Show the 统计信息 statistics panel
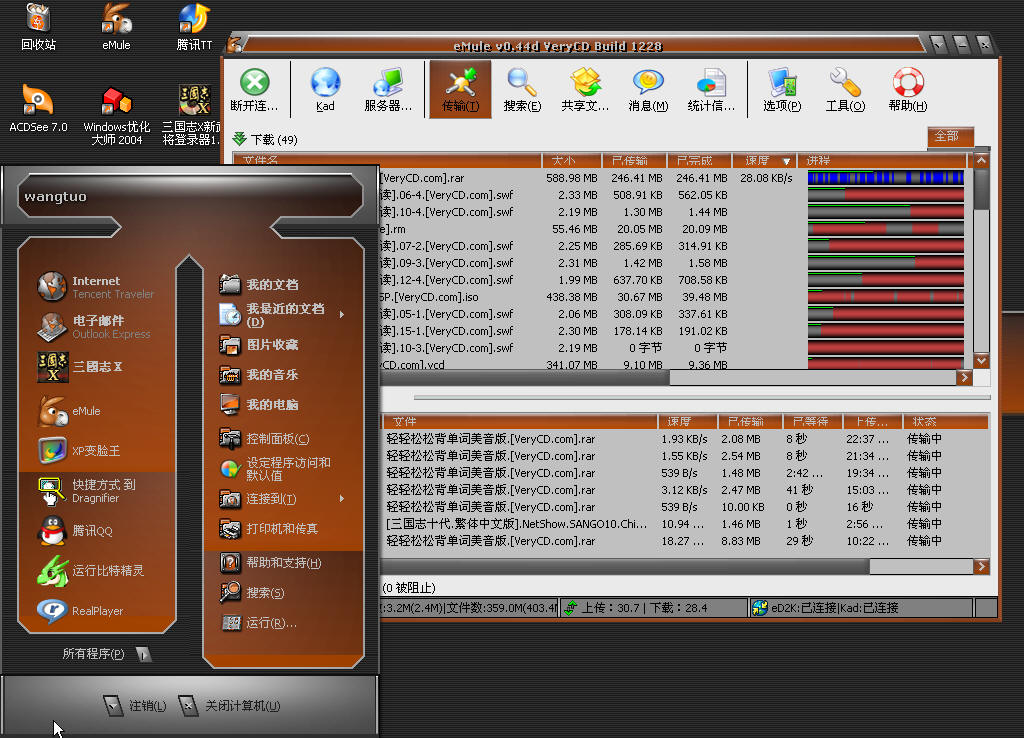This screenshot has width=1024, height=738. (x=711, y=89)
